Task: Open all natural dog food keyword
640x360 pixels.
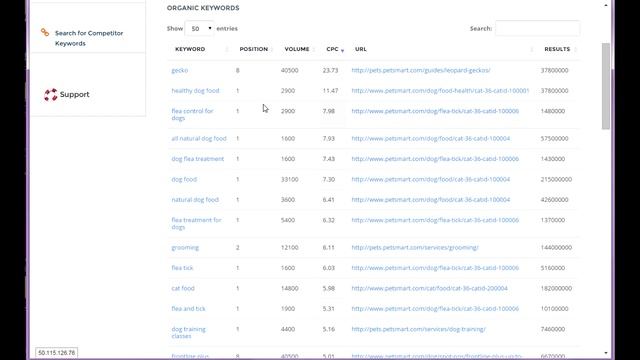Action: (x=199, y=138)
